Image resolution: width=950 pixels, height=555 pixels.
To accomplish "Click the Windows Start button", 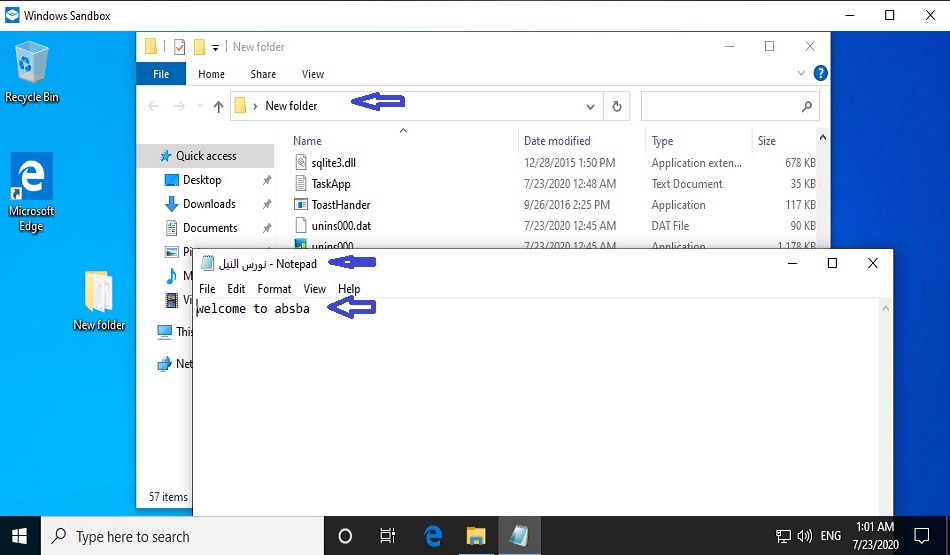I will (20, 536).
